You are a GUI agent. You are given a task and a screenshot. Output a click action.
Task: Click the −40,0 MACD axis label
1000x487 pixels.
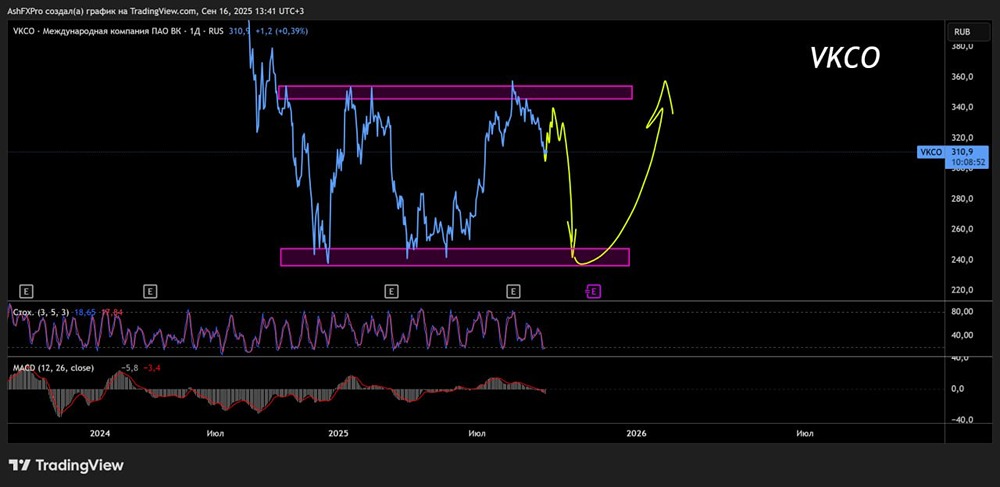[x=962, y=420]
